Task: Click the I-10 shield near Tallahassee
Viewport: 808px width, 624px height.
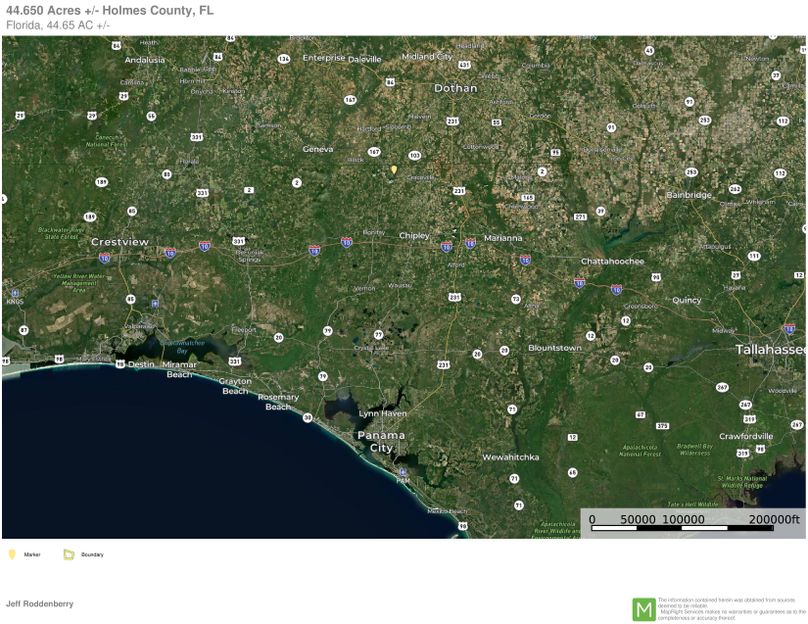Action: pyautogui.click(x=615, y=289)
